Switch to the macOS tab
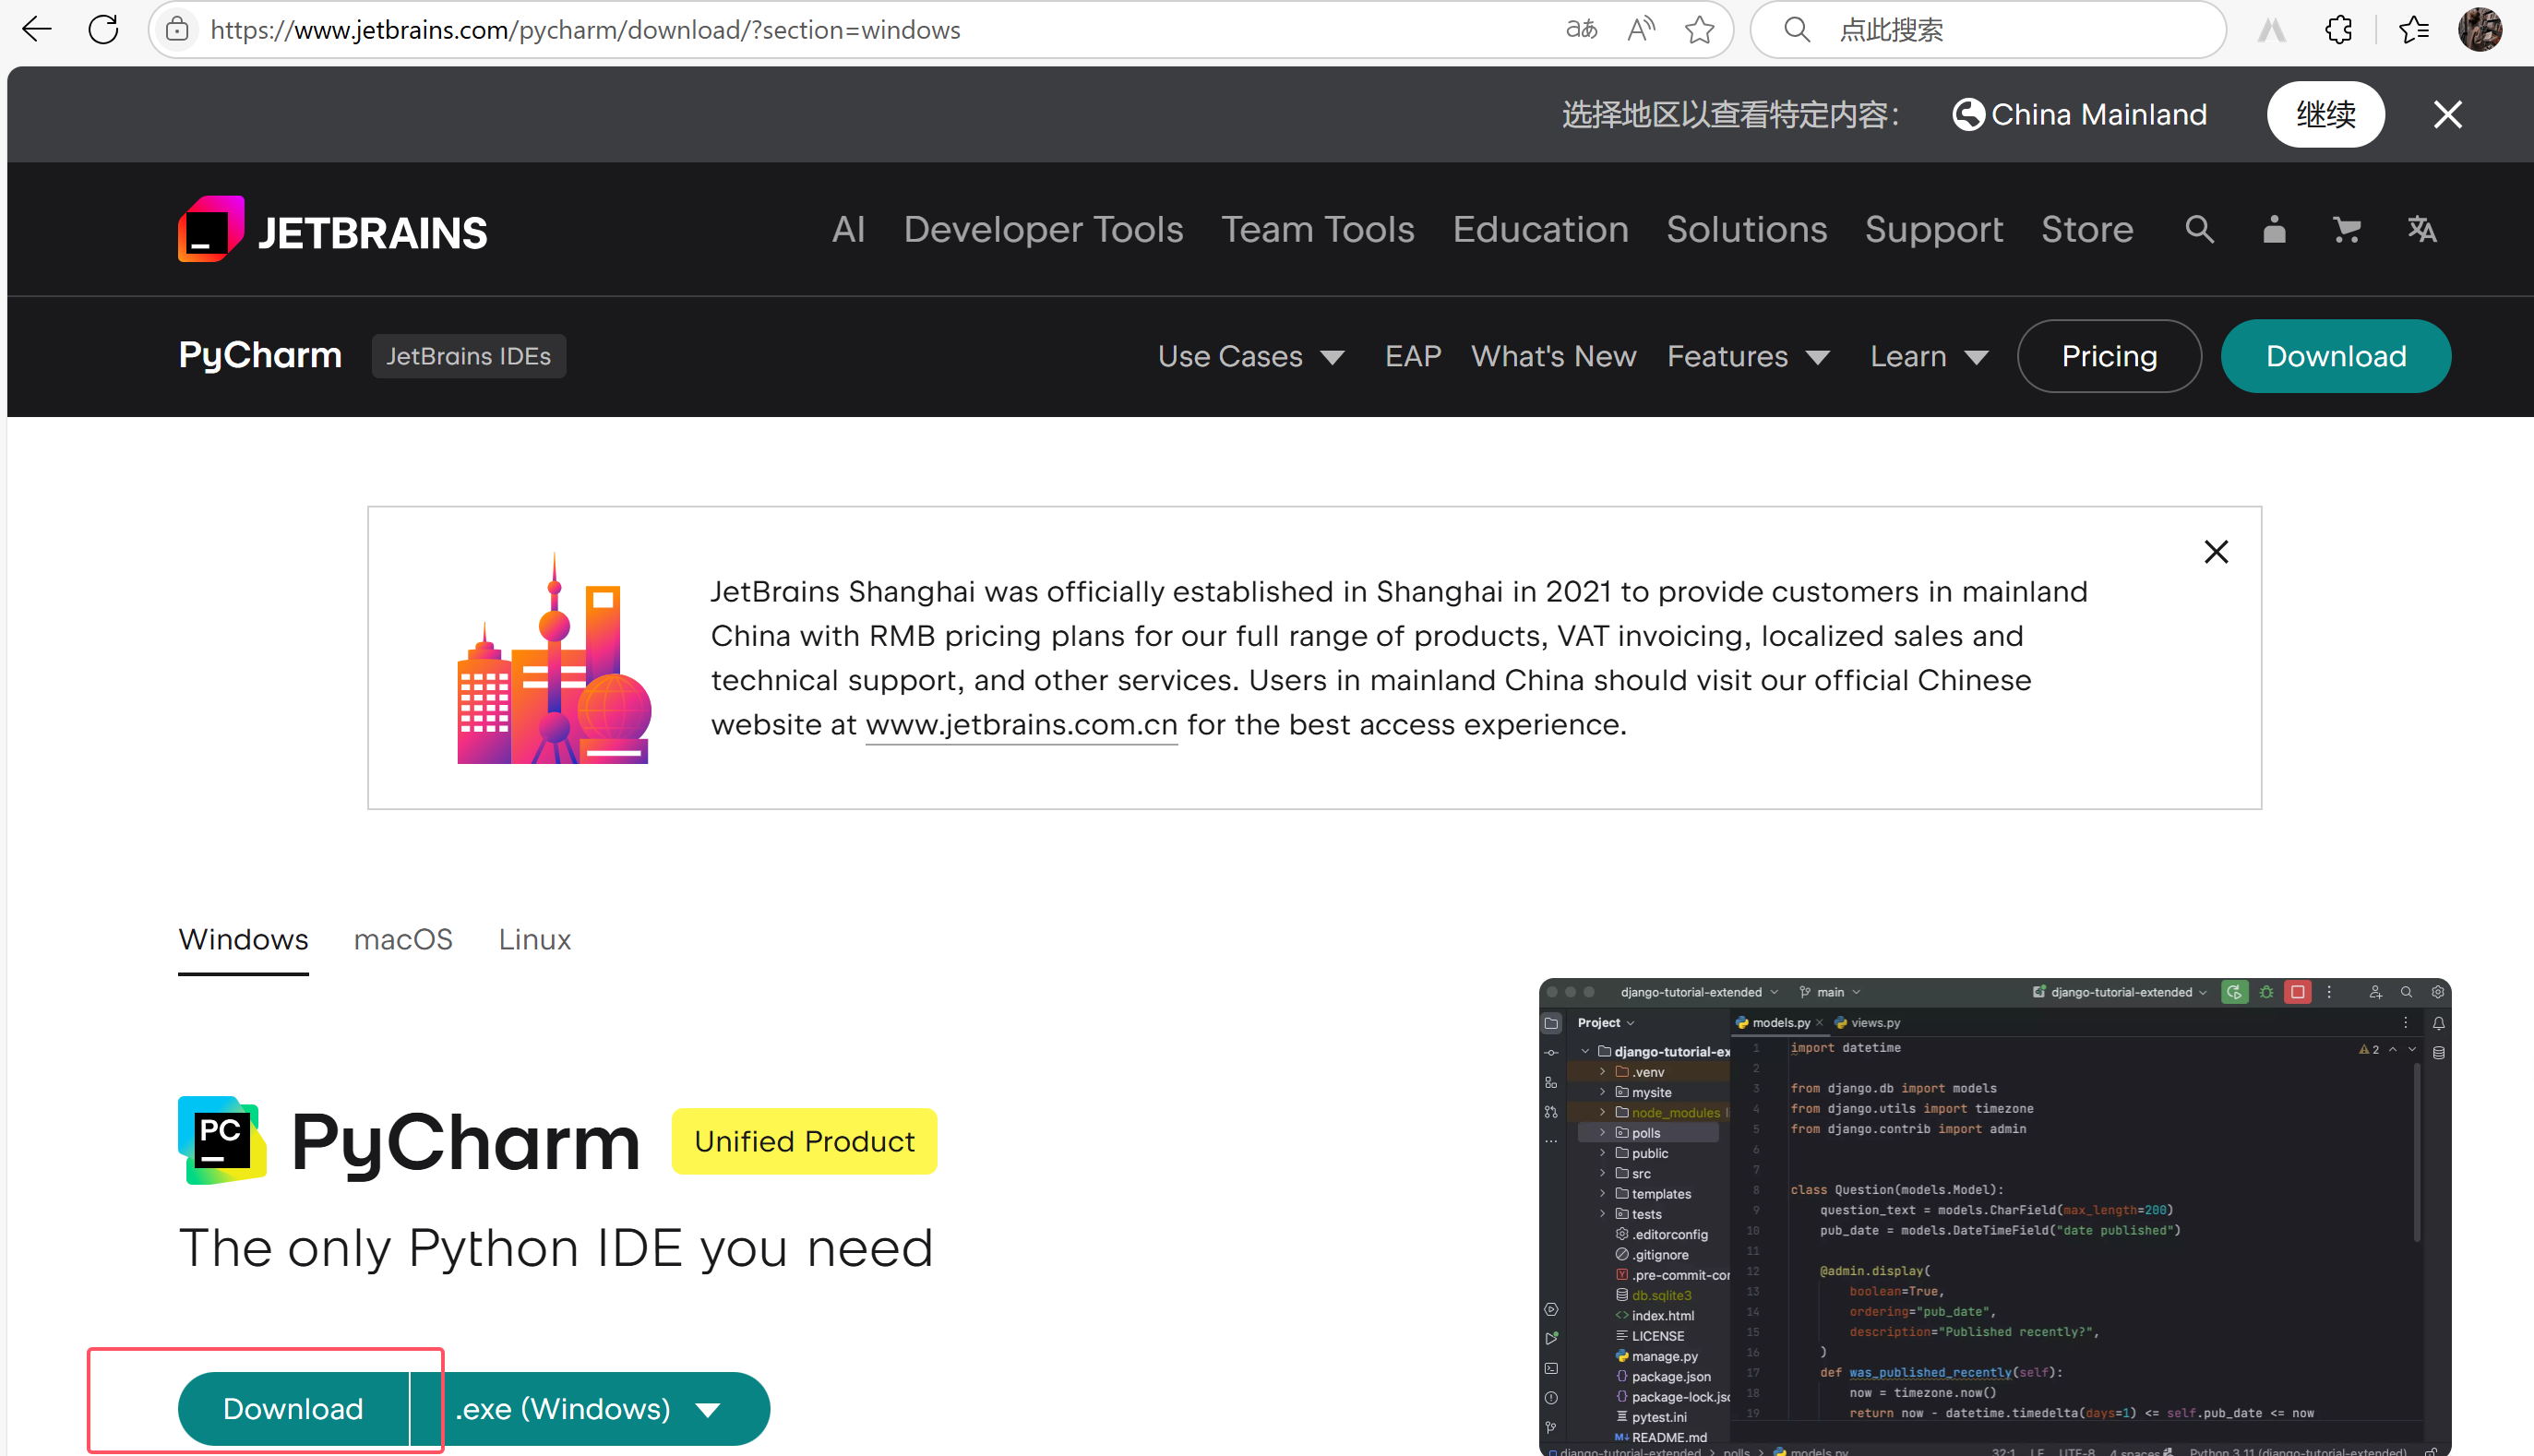 tap(403, 940)
